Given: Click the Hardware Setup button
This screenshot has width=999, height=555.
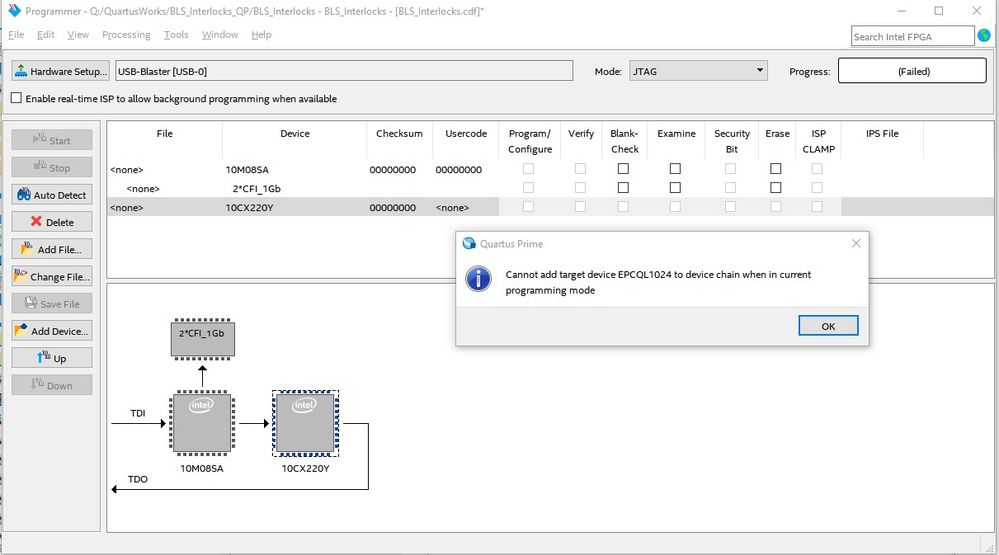Looking at the screenshot, I should pyautogui.click(x=61, y=71).
